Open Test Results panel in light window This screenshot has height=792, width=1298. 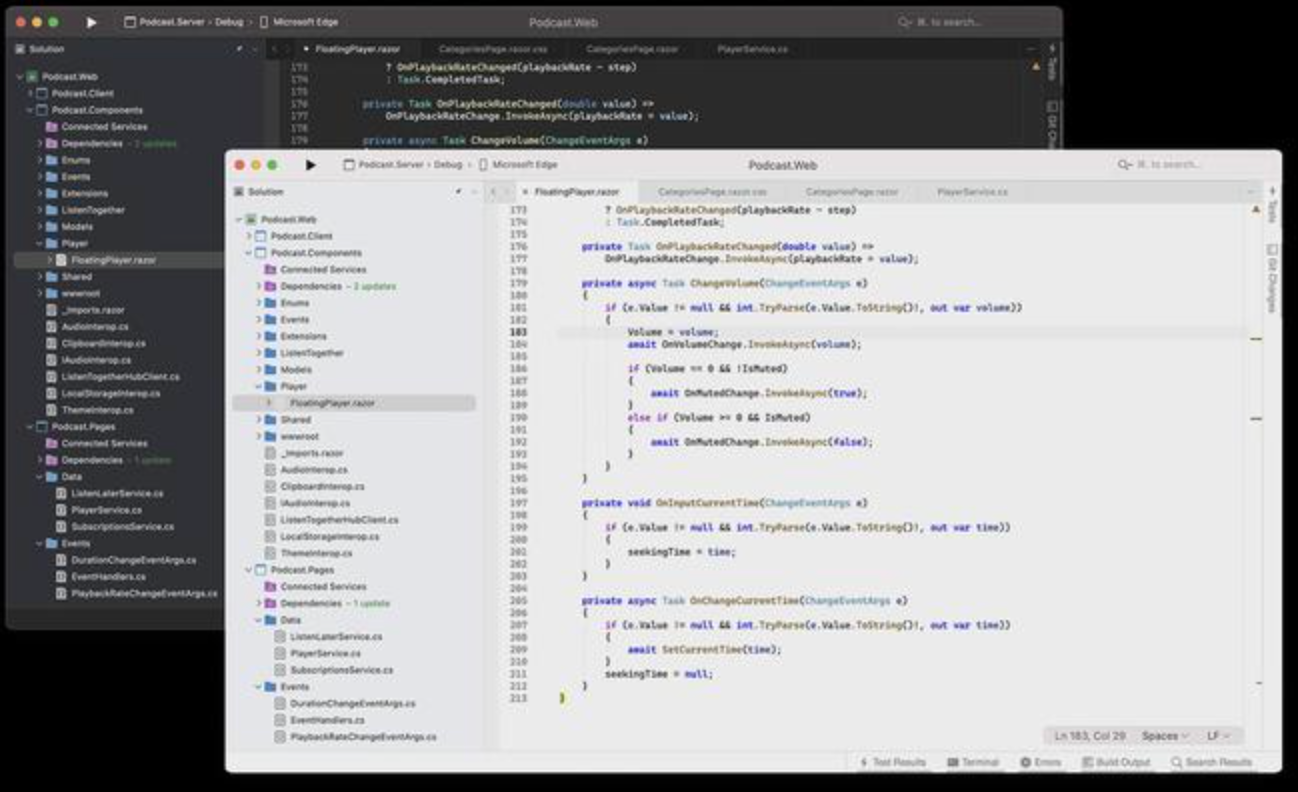click(892, 762)
